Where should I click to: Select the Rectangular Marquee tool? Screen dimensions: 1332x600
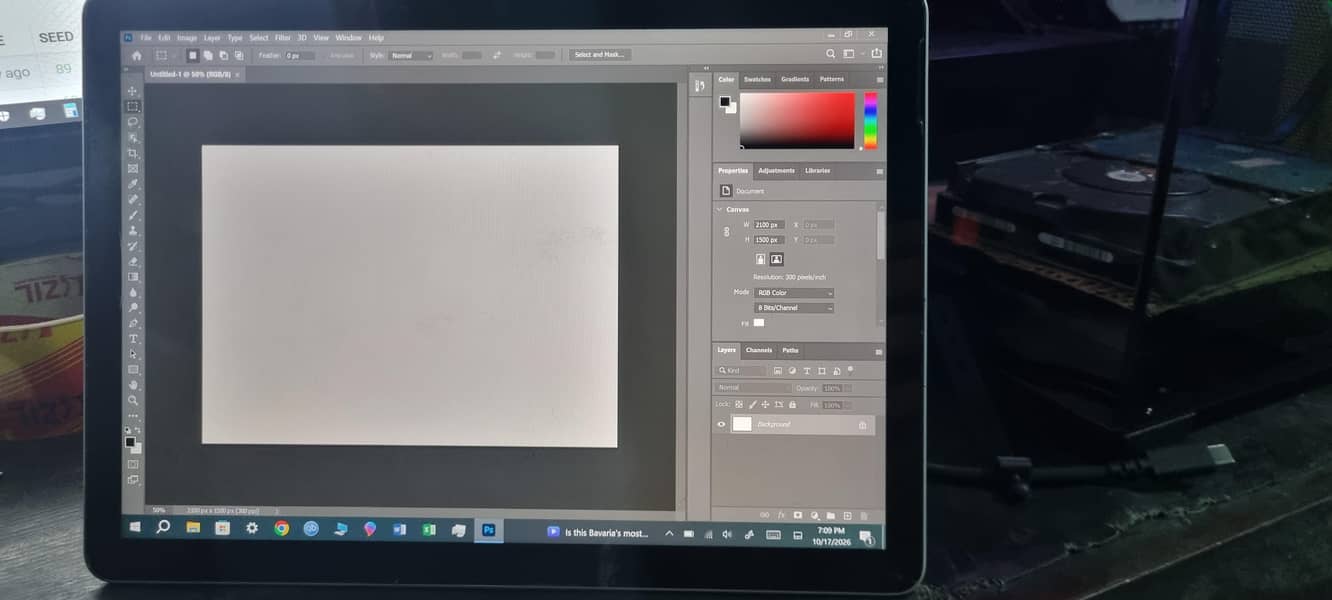(132, 106)
